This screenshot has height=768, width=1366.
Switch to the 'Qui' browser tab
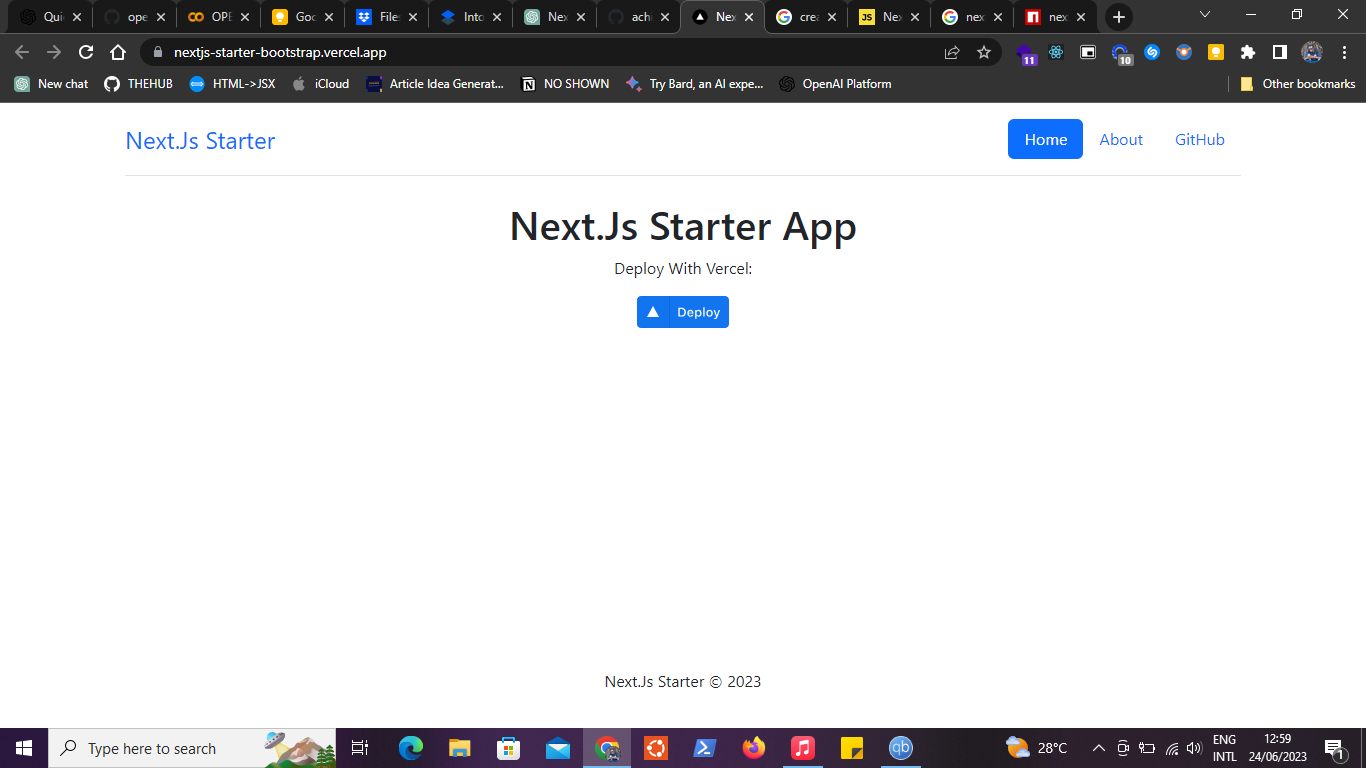click(52, 17)
